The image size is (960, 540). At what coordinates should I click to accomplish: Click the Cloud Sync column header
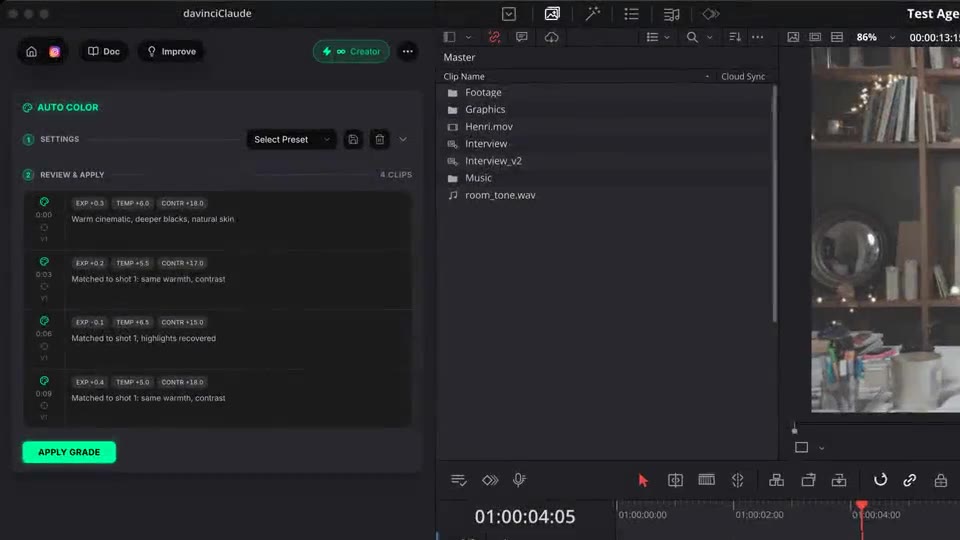tap(743, 77)
